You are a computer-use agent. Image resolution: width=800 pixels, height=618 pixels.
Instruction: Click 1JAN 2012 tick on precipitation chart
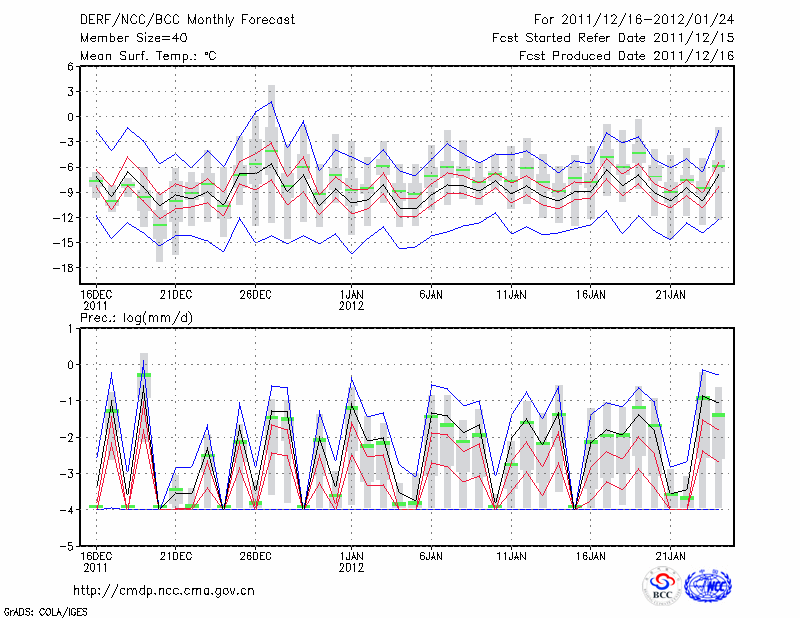coord(351,560)
